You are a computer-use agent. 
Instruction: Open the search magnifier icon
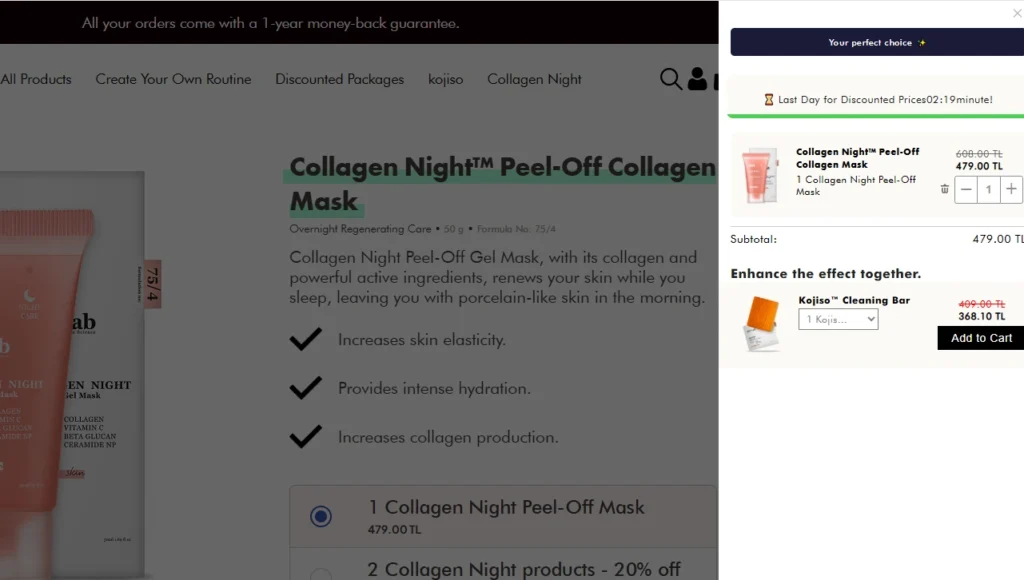670,80
